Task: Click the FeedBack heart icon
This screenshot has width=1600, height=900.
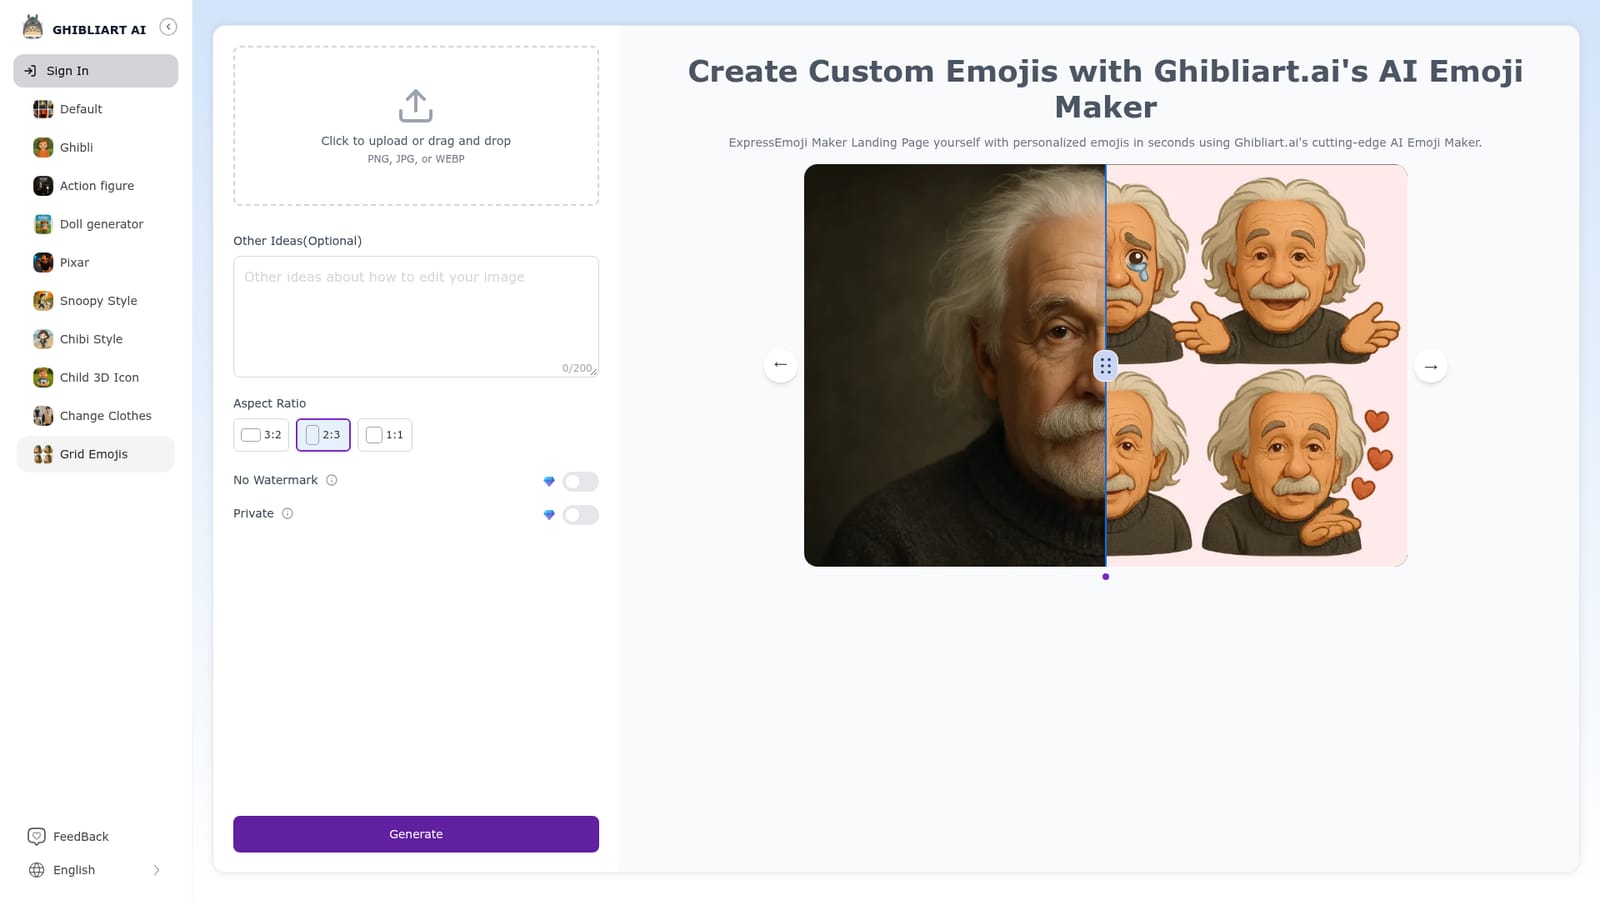Action: (37, 836)
